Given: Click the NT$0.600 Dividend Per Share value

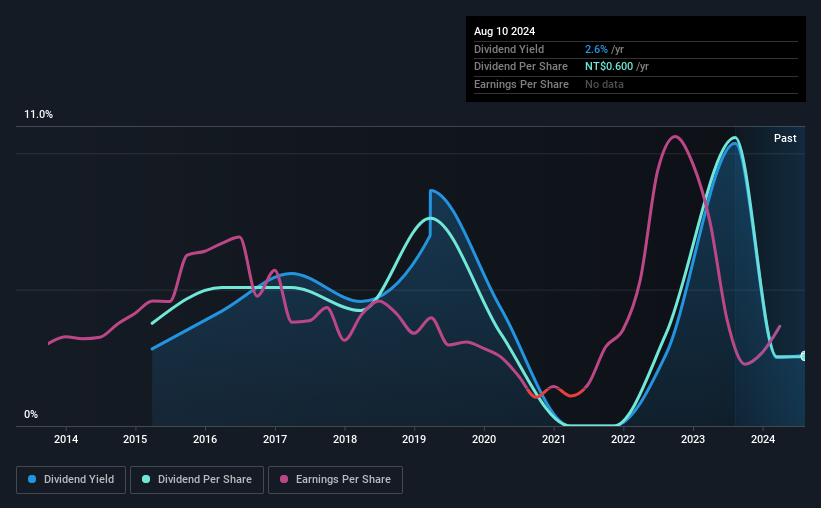Looking at the screenshot, I should coord(609,67).
